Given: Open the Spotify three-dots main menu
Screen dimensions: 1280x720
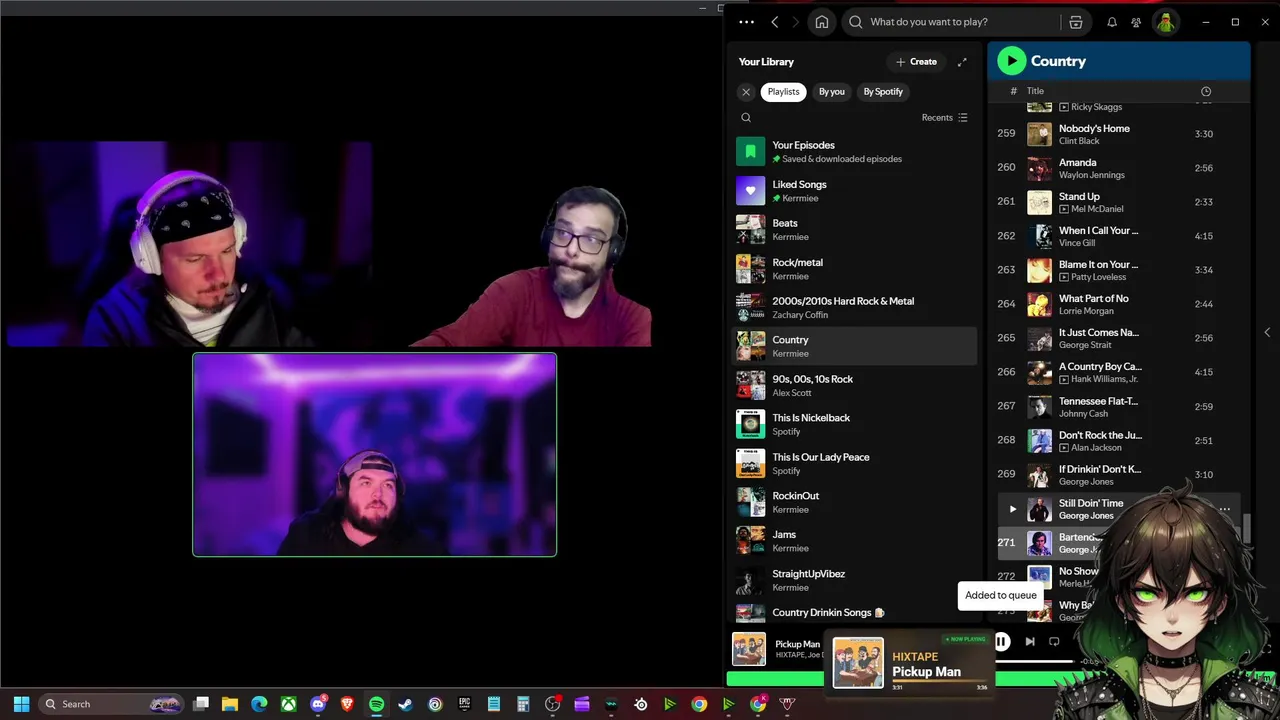Looking at the screenshot, I should [x=746, y=22].
